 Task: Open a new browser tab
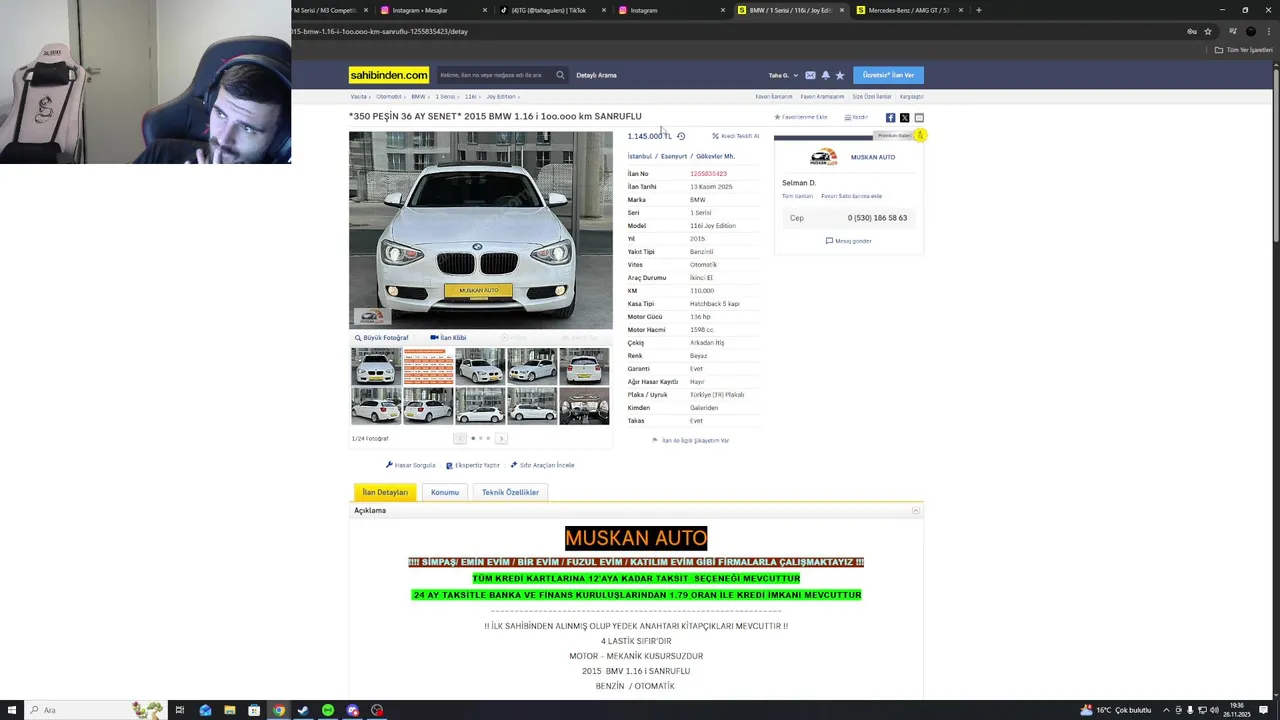pos(978,10)
